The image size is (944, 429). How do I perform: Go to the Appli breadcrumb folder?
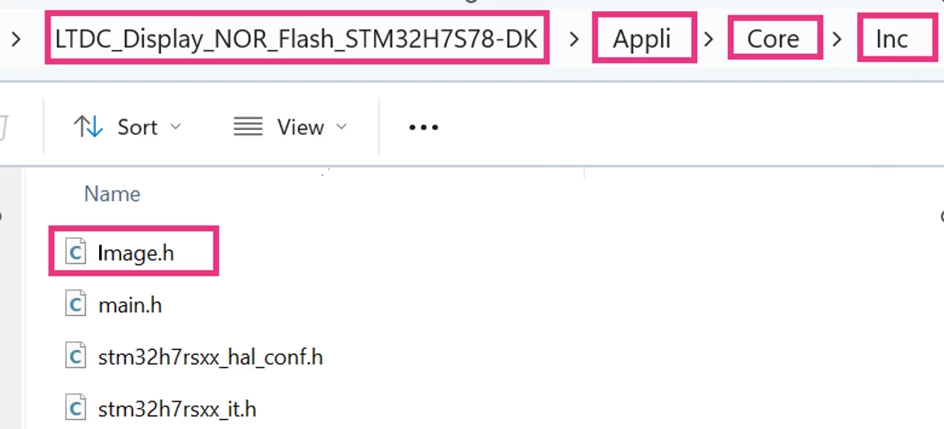click(x=642, y=39)
